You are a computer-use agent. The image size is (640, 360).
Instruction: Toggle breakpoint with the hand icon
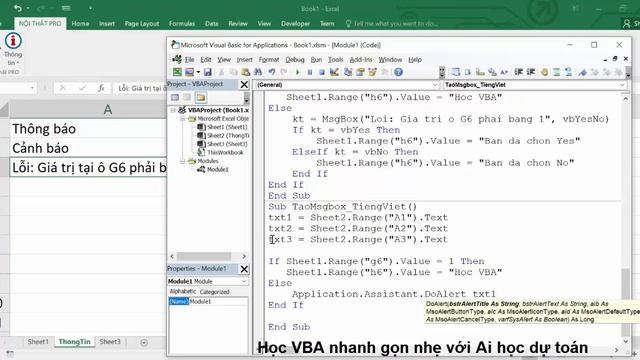pyautogui.click(x=544, y=72)
